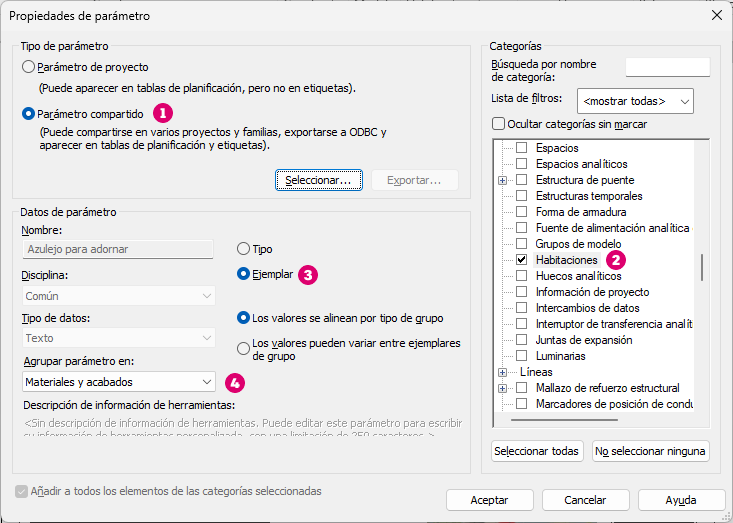The width and height of the screenshot is (733, 523).
Task: Select Parámetro compartido radio option
Action: (28, 113)
